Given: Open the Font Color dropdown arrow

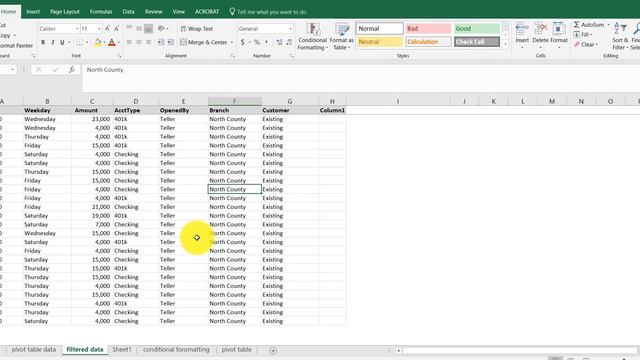Looking at the screenshot, I should (x=119, y=42).
